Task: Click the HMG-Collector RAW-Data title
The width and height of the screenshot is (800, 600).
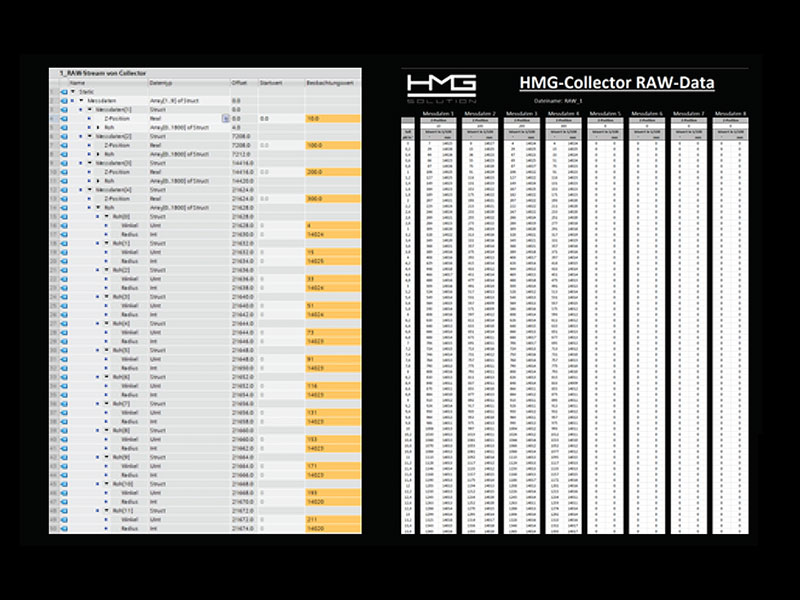Action: click(617, 83)
